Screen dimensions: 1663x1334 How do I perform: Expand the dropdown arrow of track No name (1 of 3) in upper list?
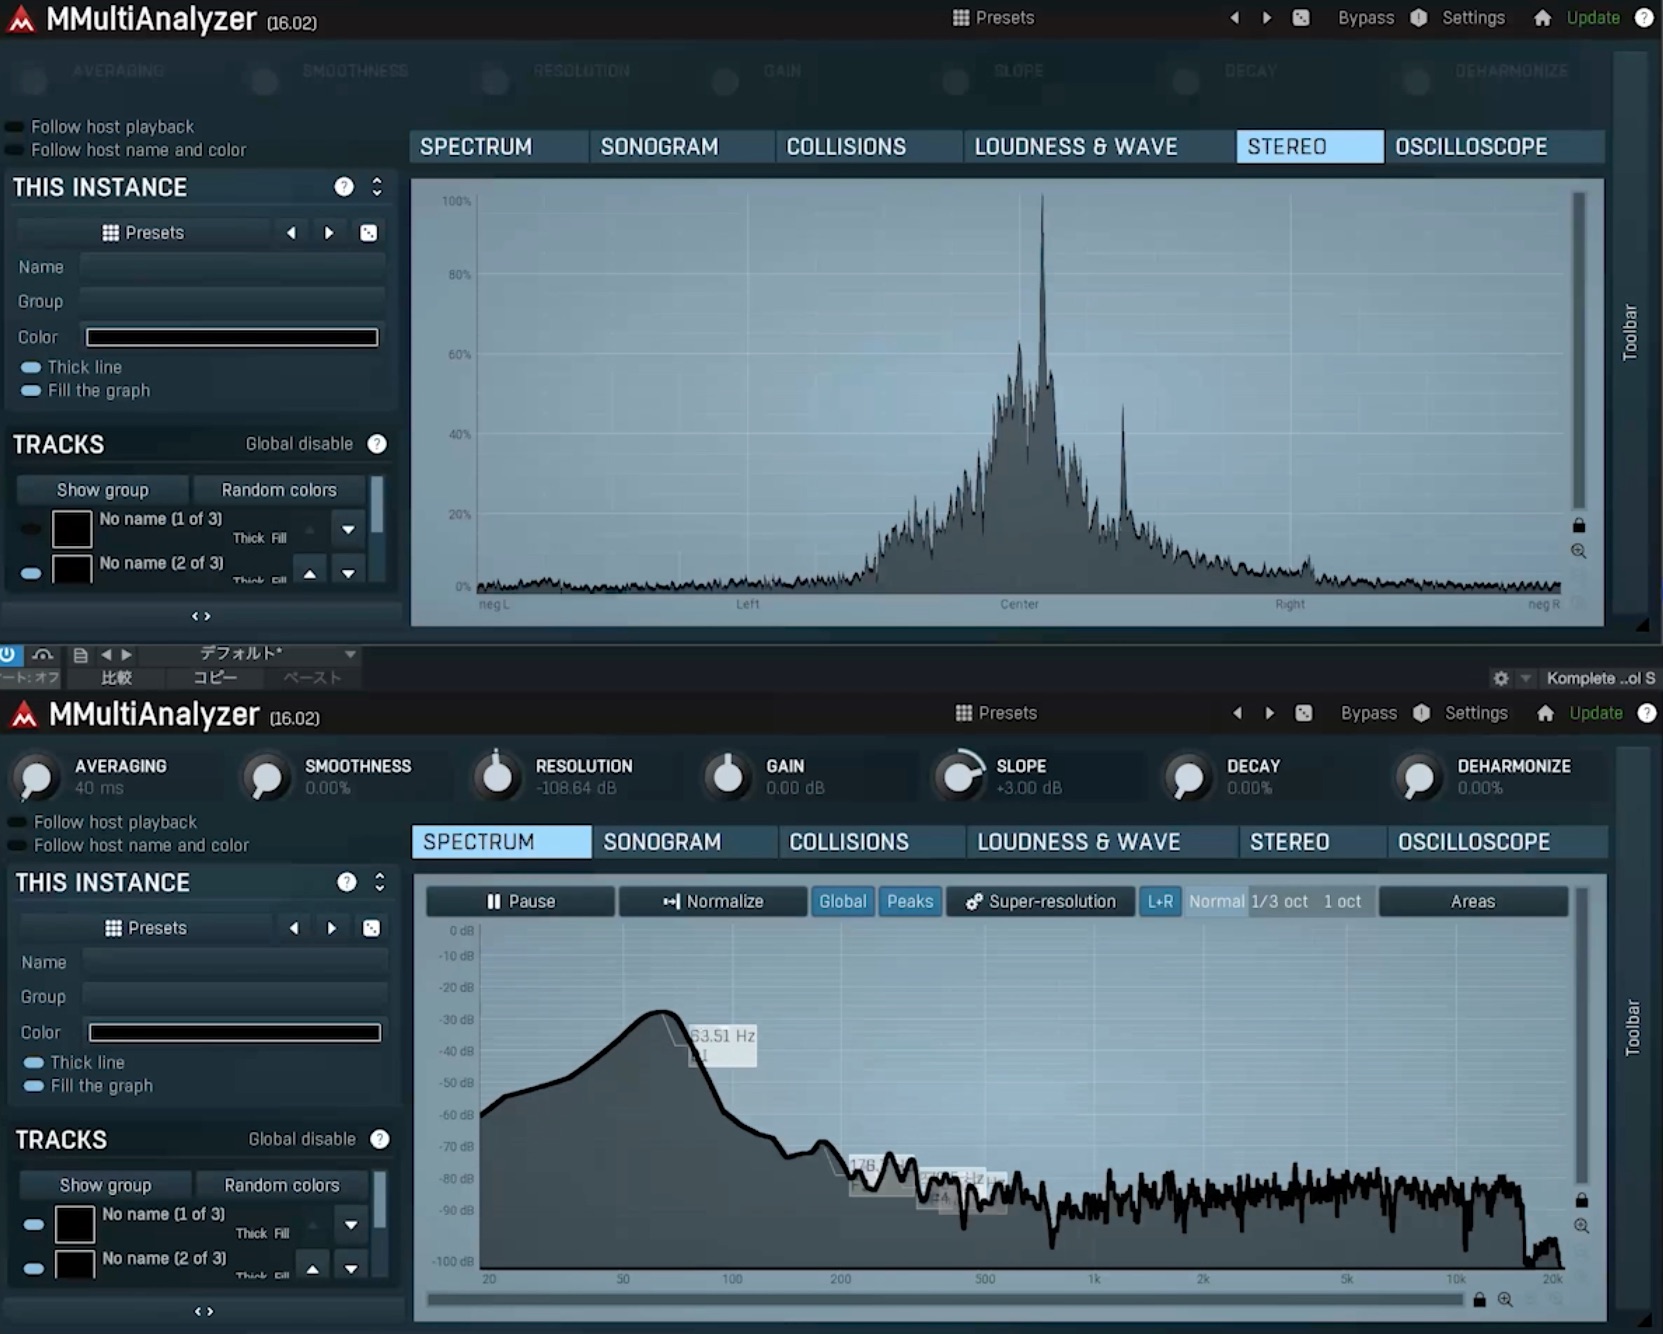(x=348, y=529)
